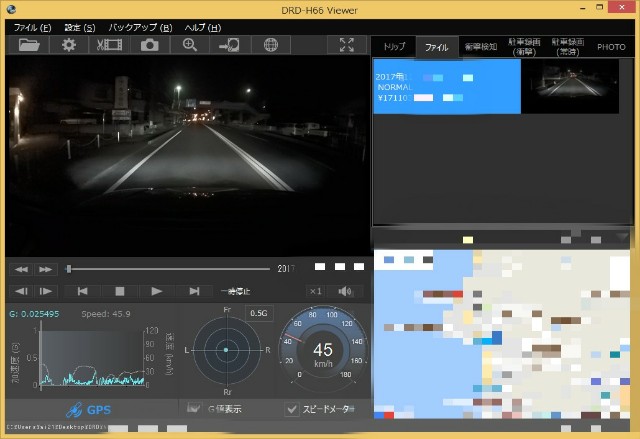Switch to 駐車録画 (常時) tab
Screen dimensions: 640x439
tap(568, 47)
